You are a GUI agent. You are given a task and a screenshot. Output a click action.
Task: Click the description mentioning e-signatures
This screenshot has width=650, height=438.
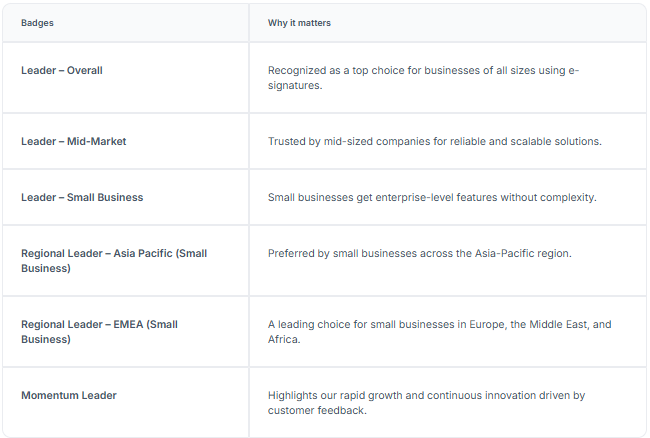tap(423, 78)
